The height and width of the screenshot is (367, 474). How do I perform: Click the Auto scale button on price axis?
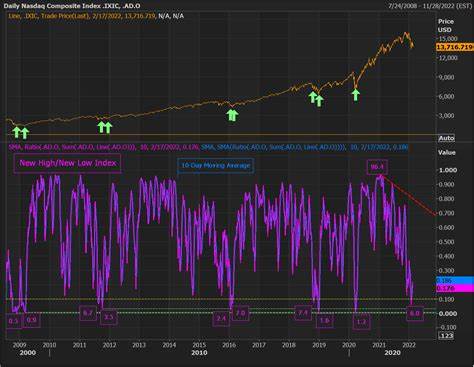[446, 138]
